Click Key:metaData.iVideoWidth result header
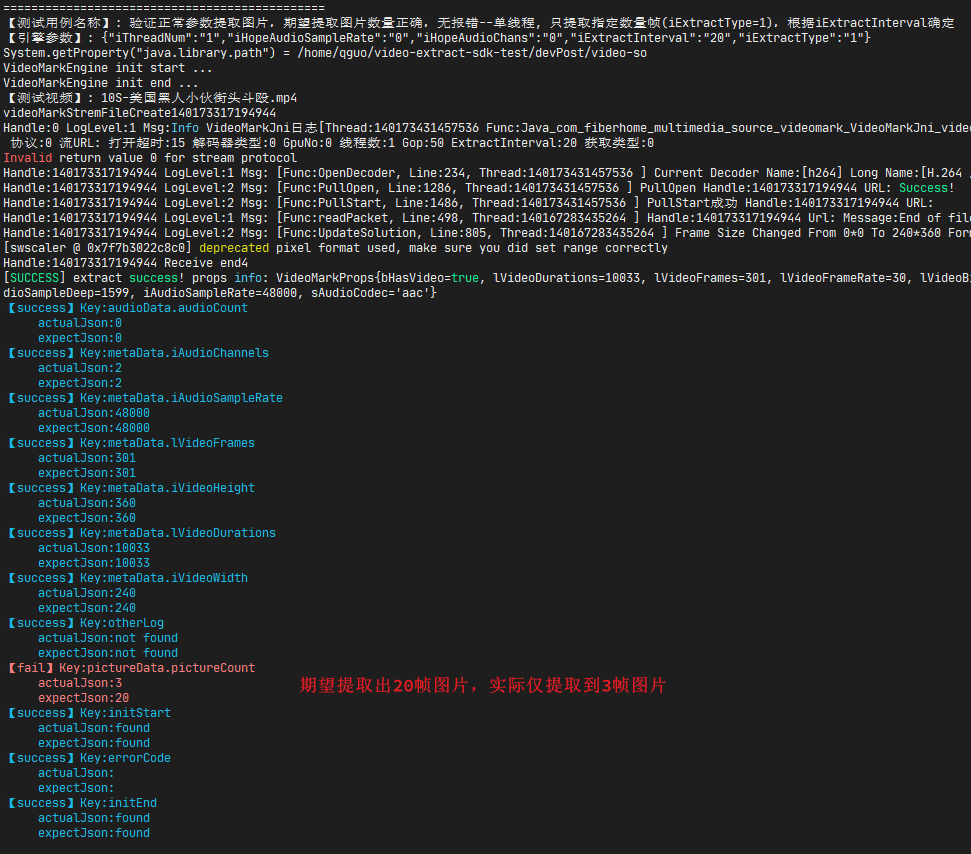 (128, 578)
